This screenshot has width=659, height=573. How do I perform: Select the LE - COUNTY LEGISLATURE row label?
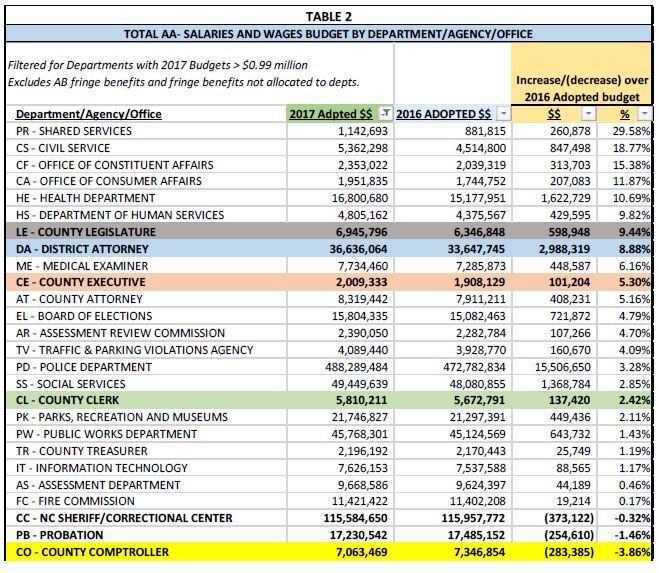point(86,232)
